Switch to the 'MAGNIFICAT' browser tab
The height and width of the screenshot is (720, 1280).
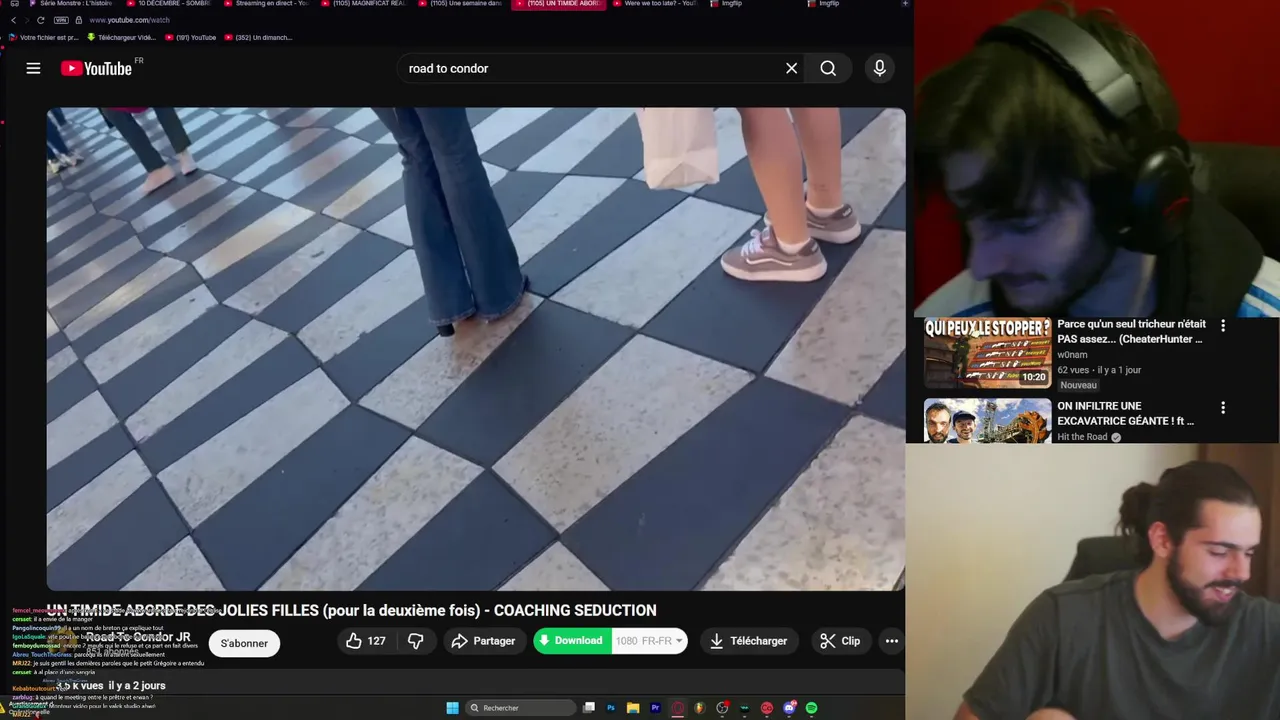[362, 4]
